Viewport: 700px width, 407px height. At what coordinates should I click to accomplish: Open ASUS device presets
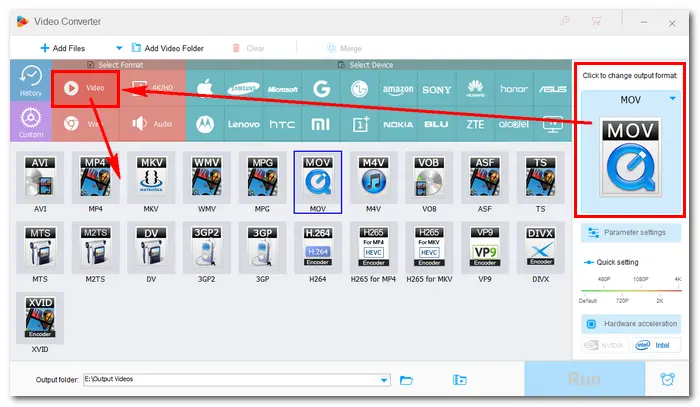(x=552, y=88)
